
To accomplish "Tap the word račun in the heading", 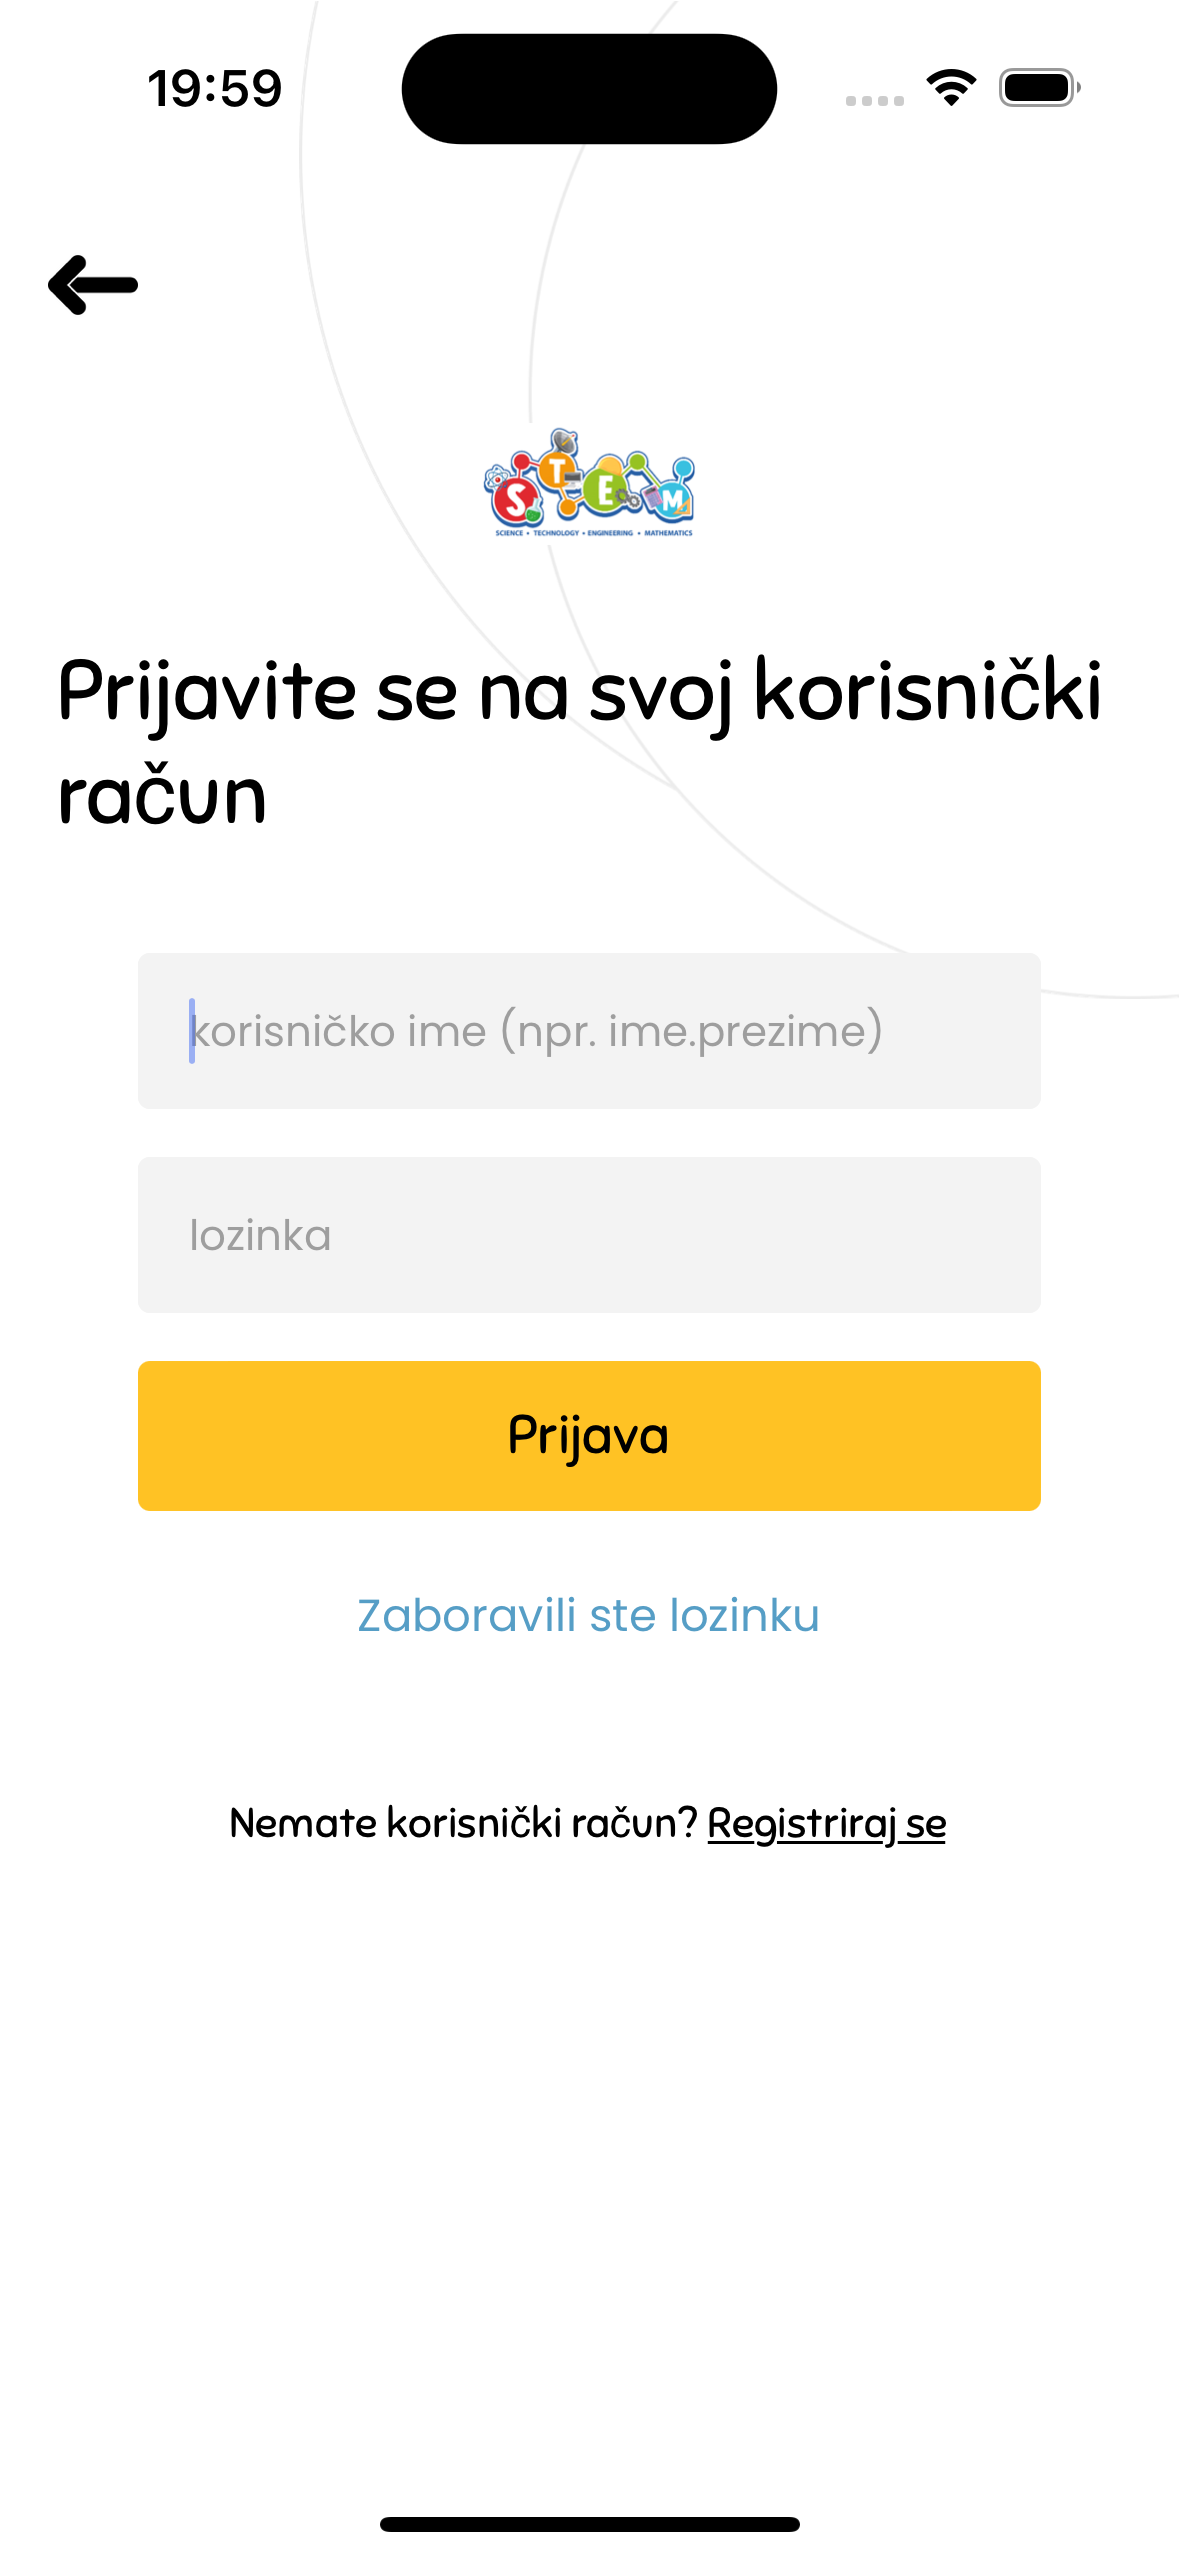I will pos(162,797).
